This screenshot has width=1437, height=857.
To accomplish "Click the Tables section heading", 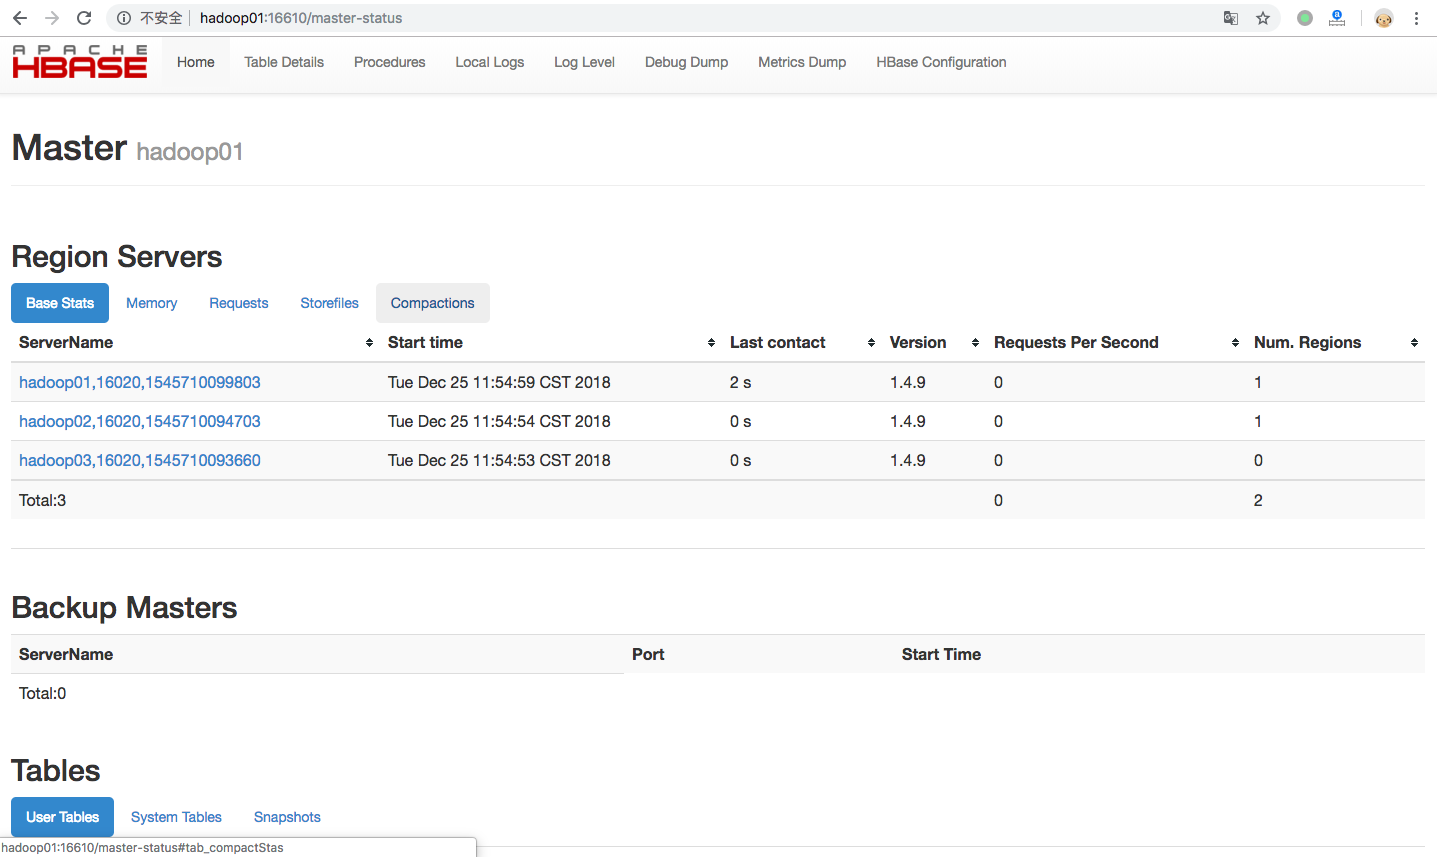I will tap(56, 771).
